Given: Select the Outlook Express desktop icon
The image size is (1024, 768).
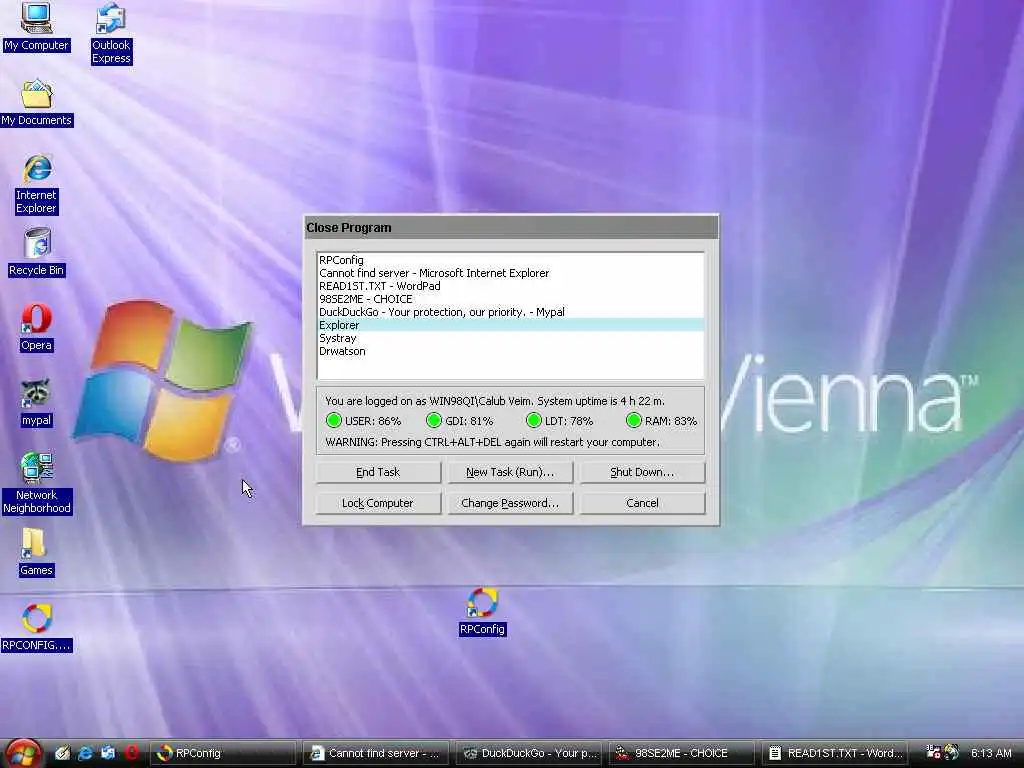Looking at the screenshot, I should 111,33.
